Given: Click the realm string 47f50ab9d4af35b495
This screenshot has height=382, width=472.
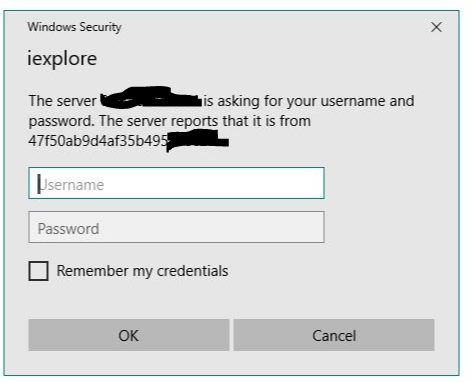Looking at the screenshot, I should point(98,141).
